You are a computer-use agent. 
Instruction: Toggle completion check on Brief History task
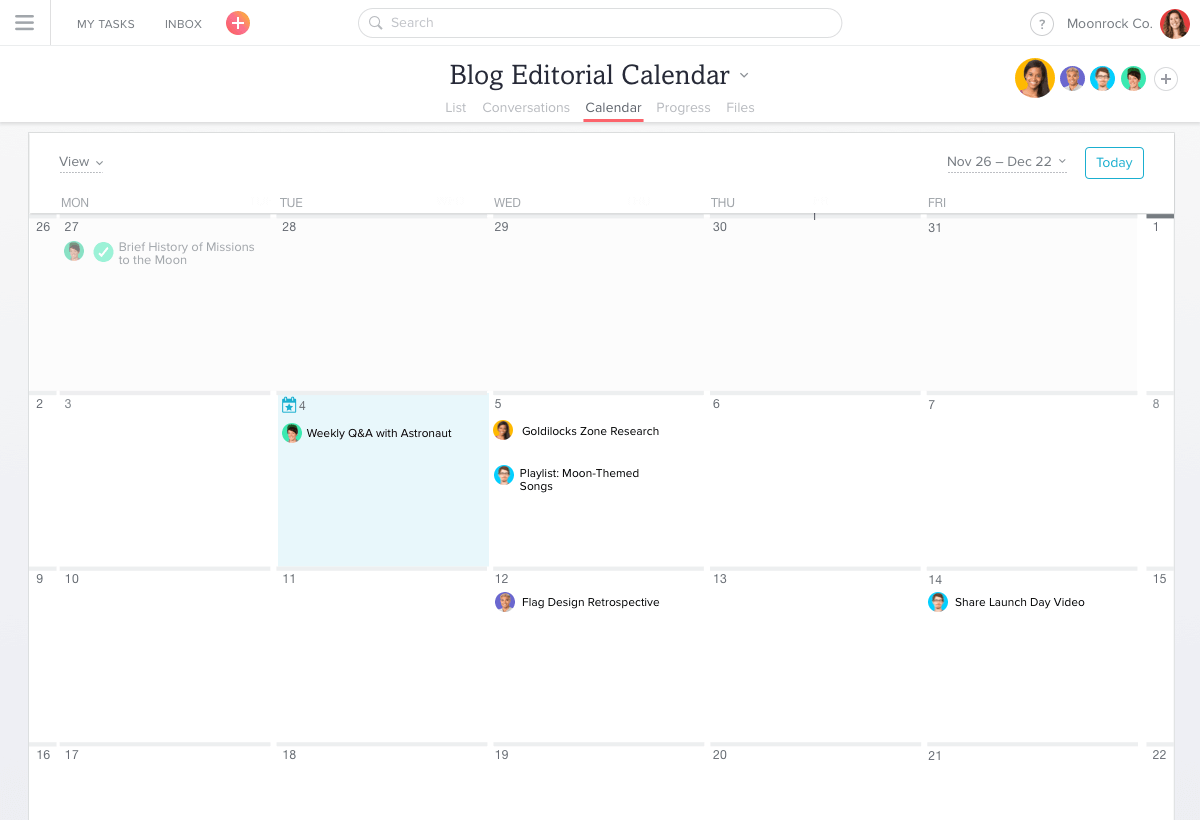point(104,252)
